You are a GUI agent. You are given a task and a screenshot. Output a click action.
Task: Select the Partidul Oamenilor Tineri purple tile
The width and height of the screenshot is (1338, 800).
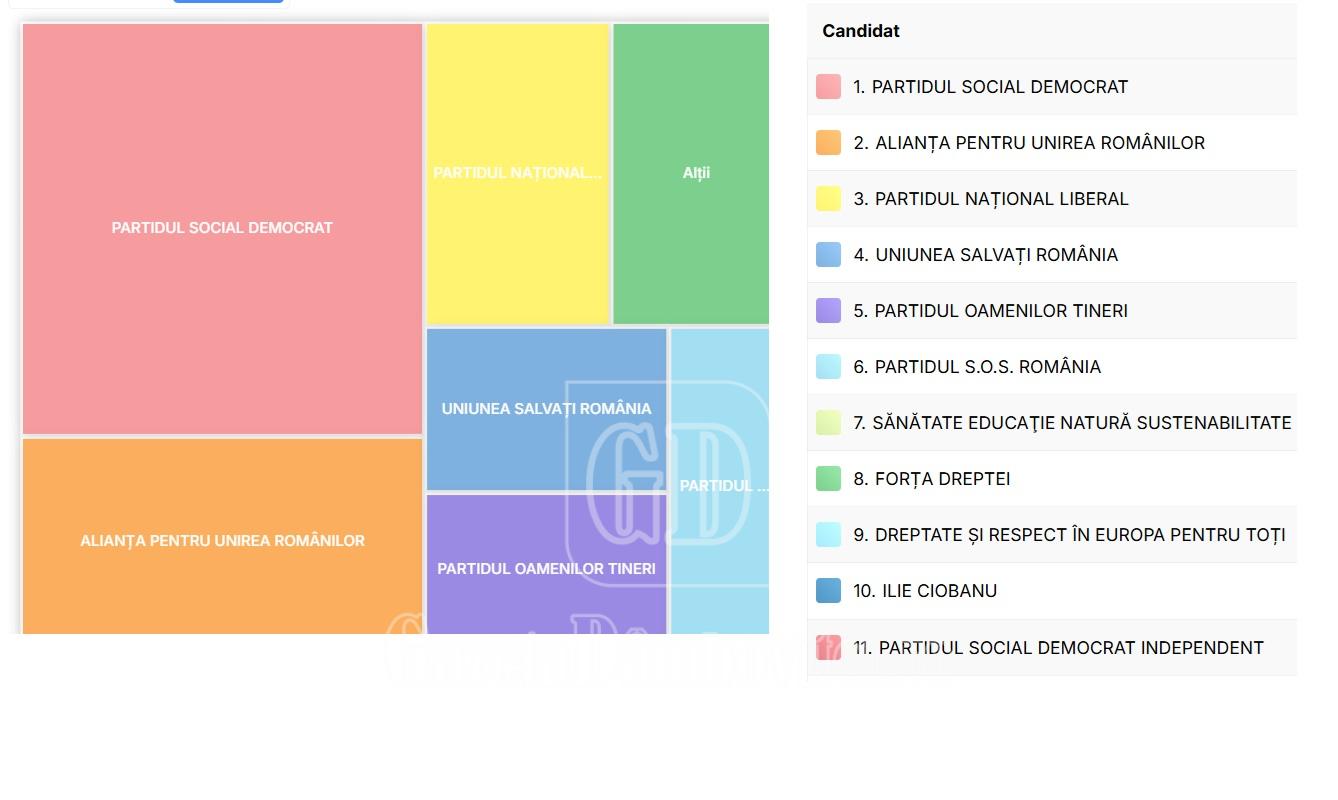(x=546, y=564)
